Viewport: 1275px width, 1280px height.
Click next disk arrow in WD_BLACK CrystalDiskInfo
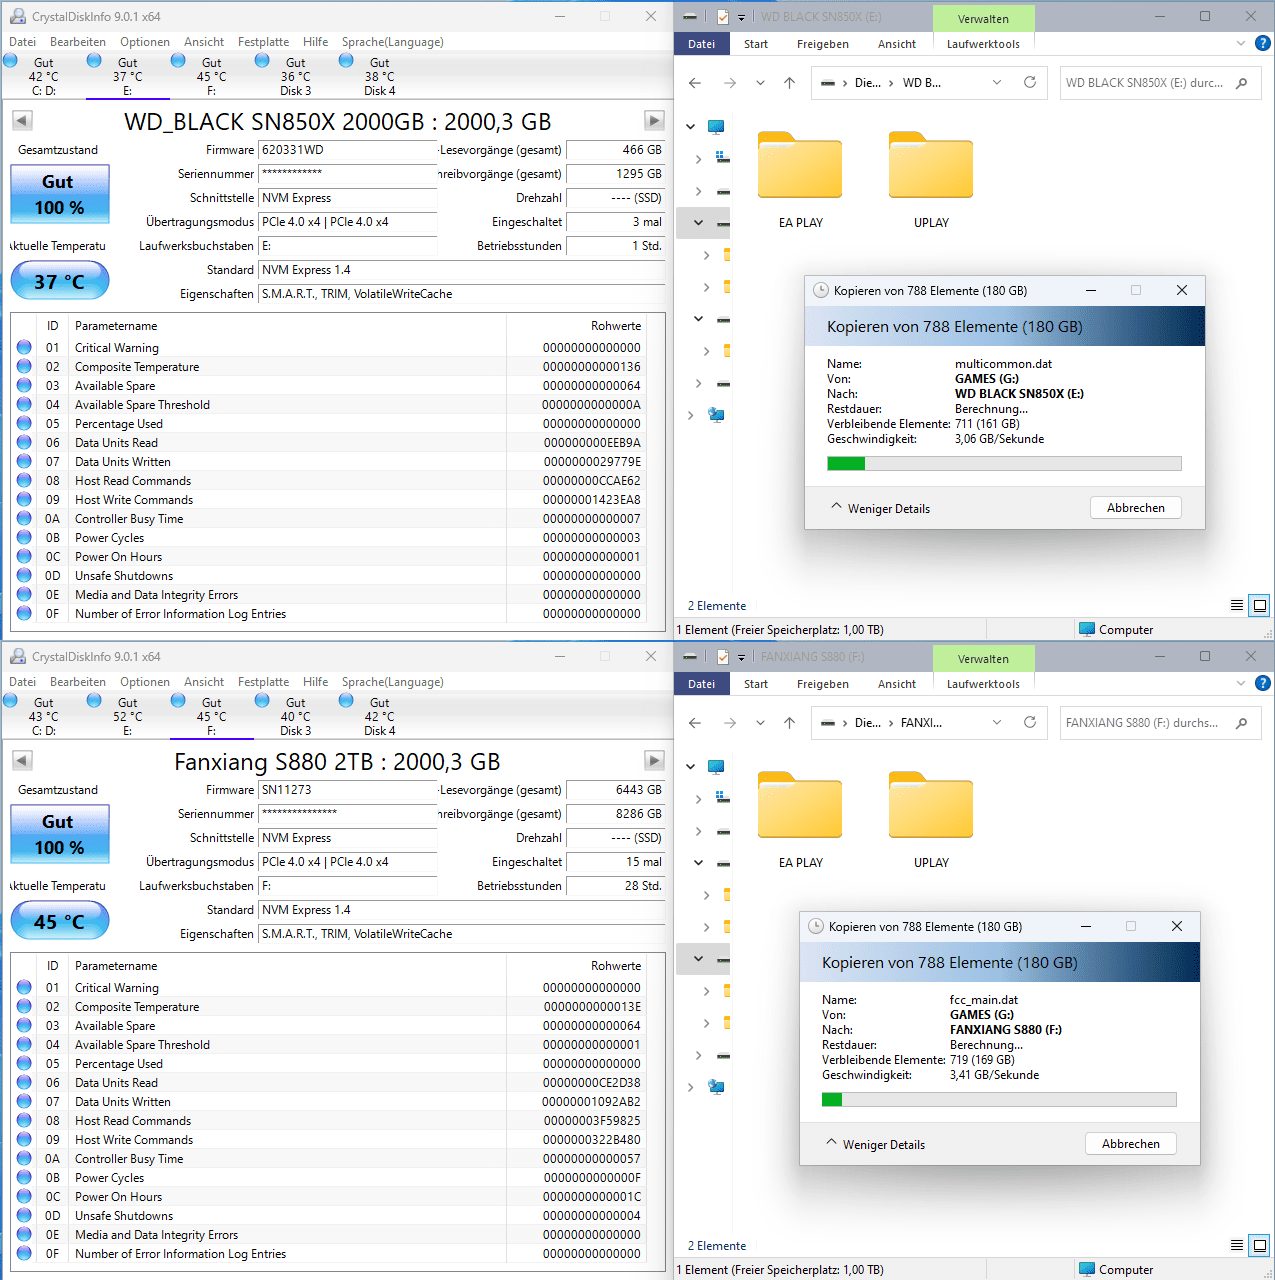(x=654, y=120)
